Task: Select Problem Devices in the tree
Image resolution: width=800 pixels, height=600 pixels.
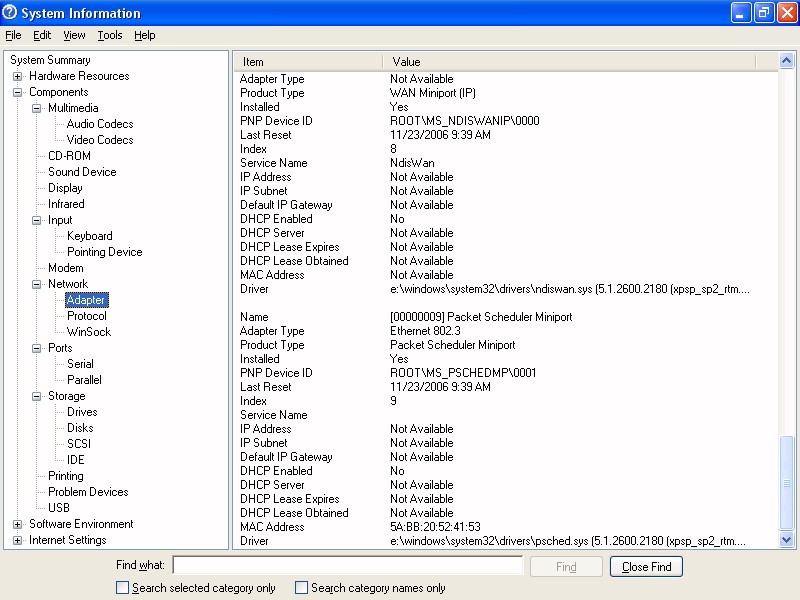Action: pyautogui.click(x=88, y=492)
